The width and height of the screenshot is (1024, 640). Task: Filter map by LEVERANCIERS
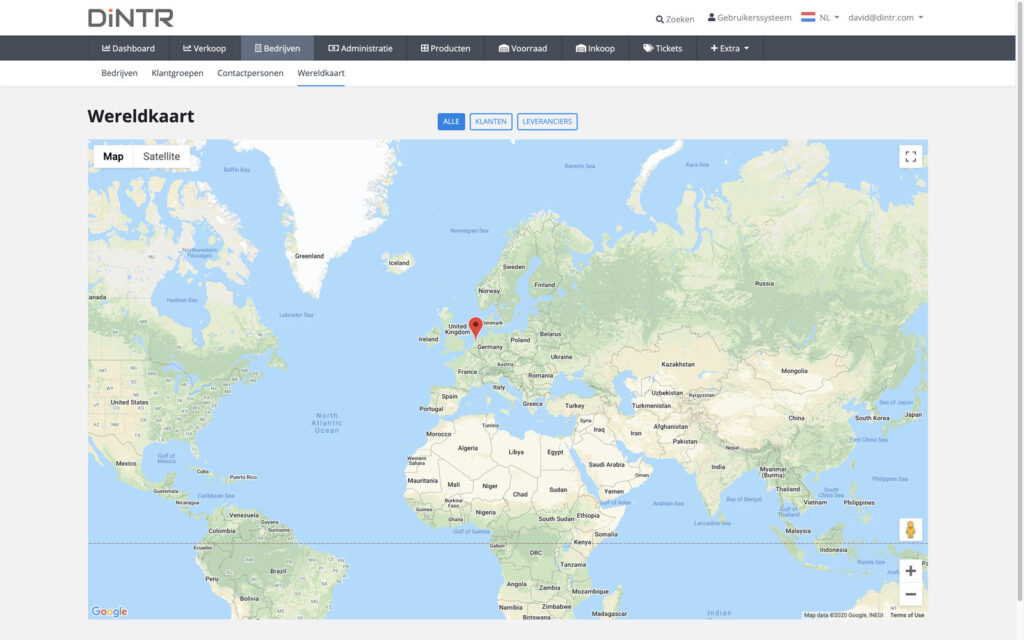click(x=547, y=121)
